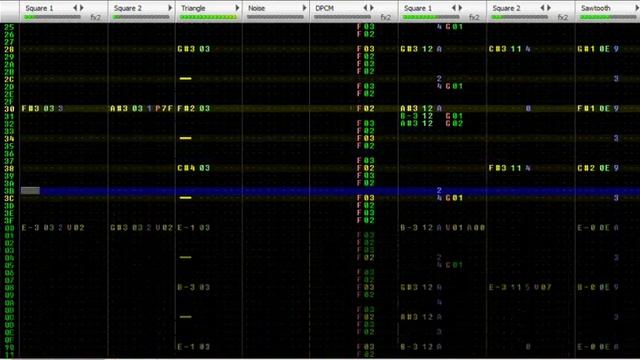This screenshot has height=360, width=640.
Task: Mute the Square 2 channel next to Triangle
Action: click(x=128, y=8)
